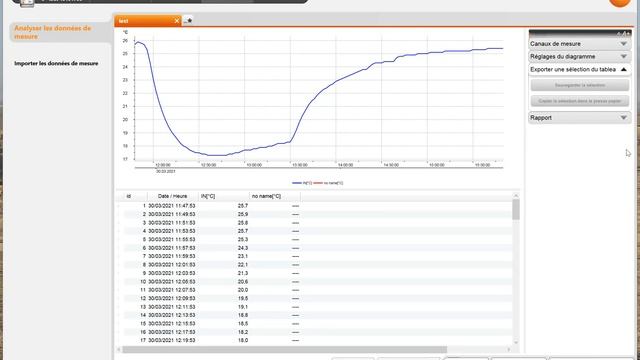Click the '20.0' value in row 11
The width and height of the screenshot is (640, 360).
pos(243,290)
